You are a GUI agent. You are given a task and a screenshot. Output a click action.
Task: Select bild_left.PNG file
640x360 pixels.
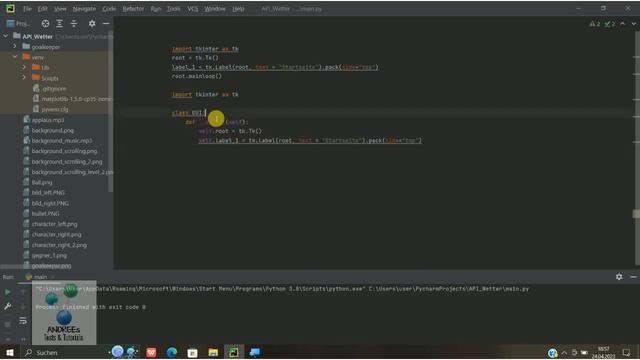(44, 193)
